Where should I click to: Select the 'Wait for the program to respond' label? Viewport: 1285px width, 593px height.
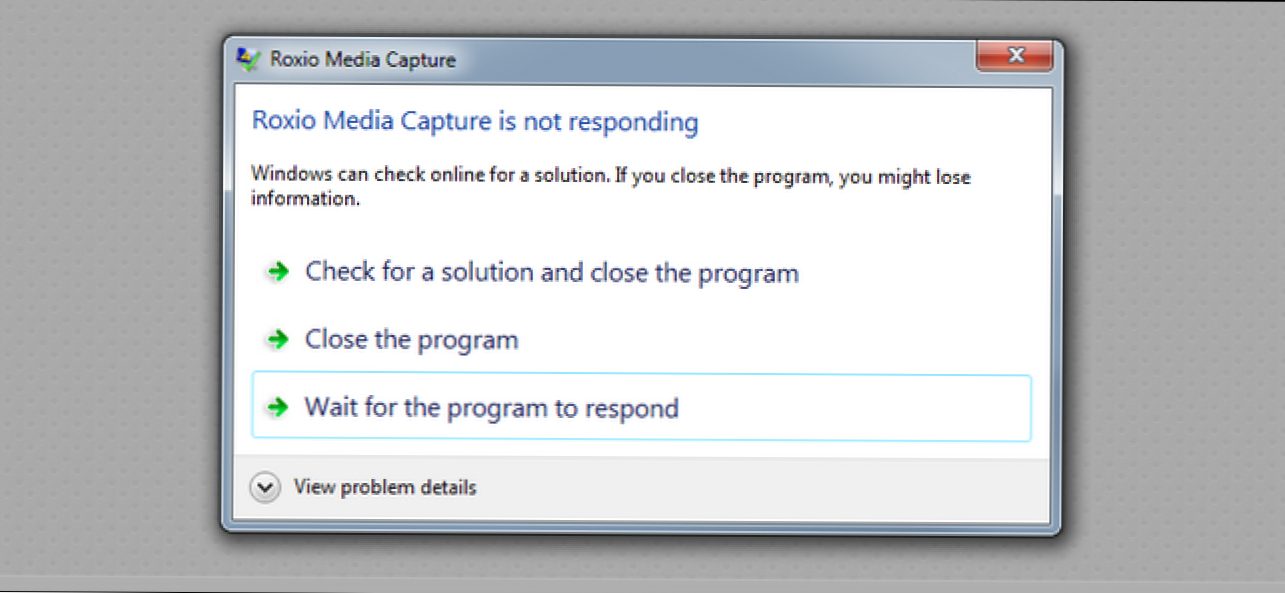(491, 407)
